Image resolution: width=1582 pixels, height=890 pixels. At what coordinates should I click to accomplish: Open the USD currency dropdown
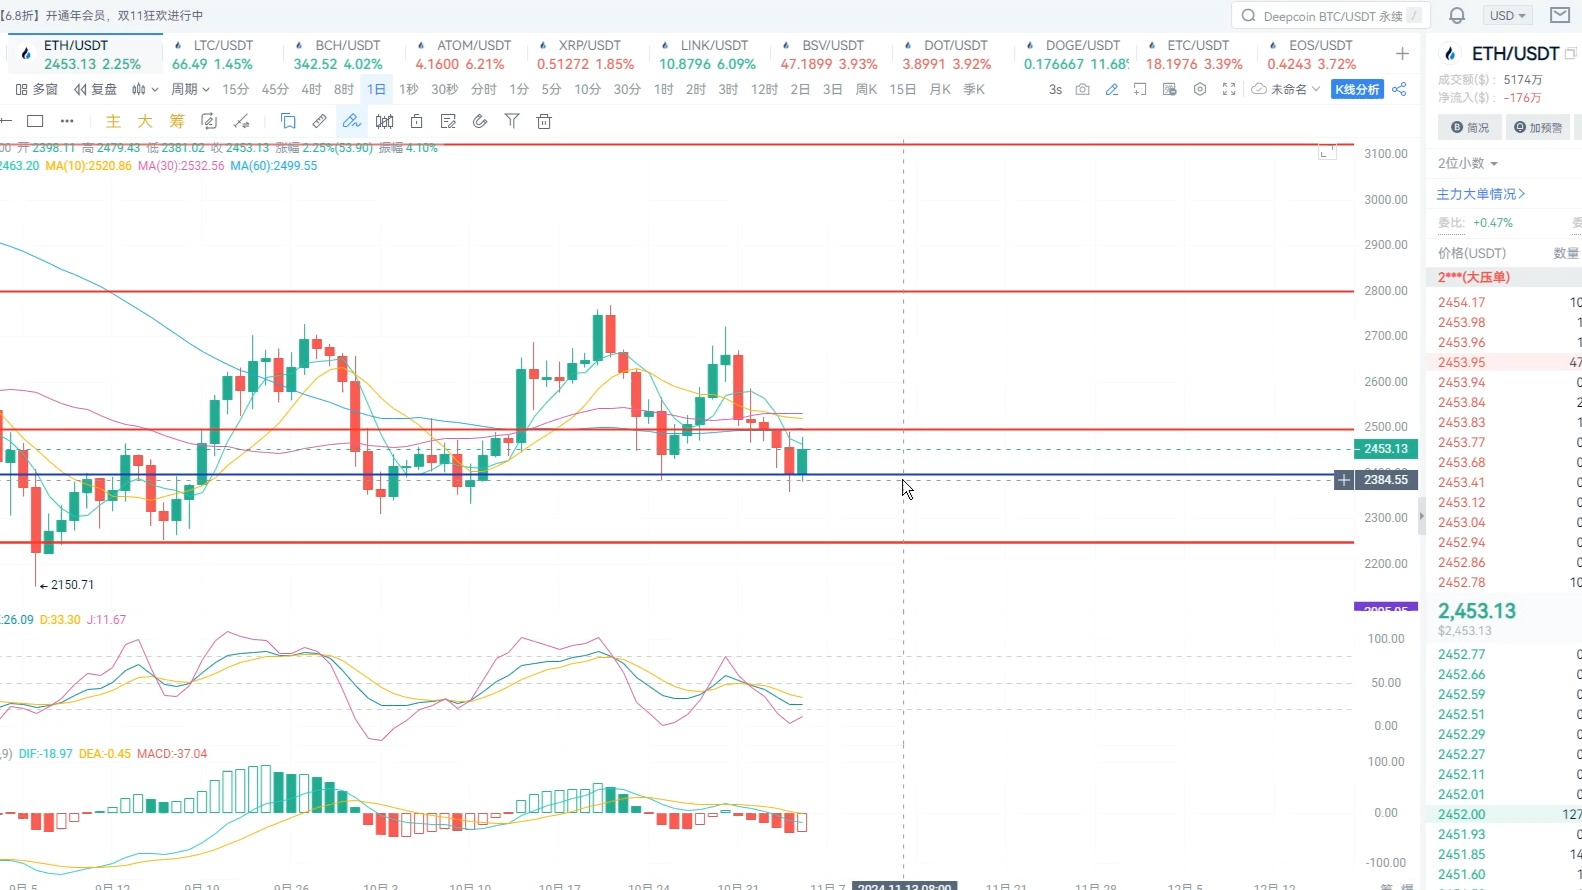tap(1507, 15)
